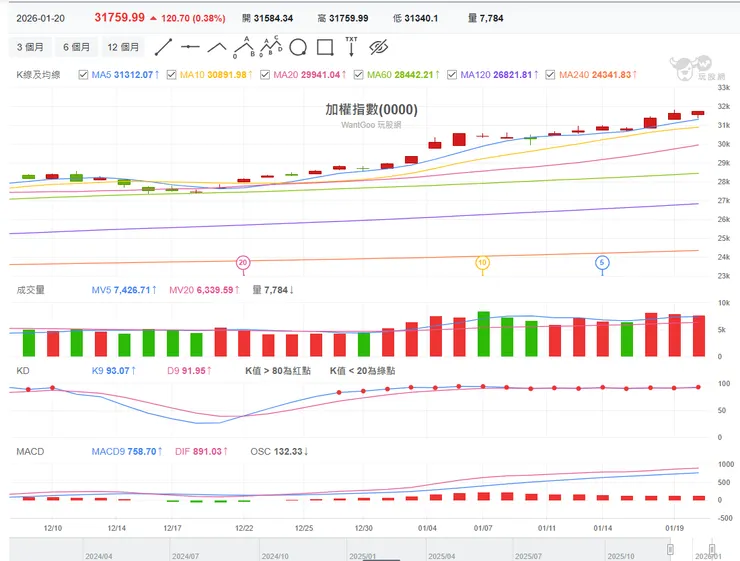
Task: Click the blue 5 marker on chart
Action: pos(602,263)
